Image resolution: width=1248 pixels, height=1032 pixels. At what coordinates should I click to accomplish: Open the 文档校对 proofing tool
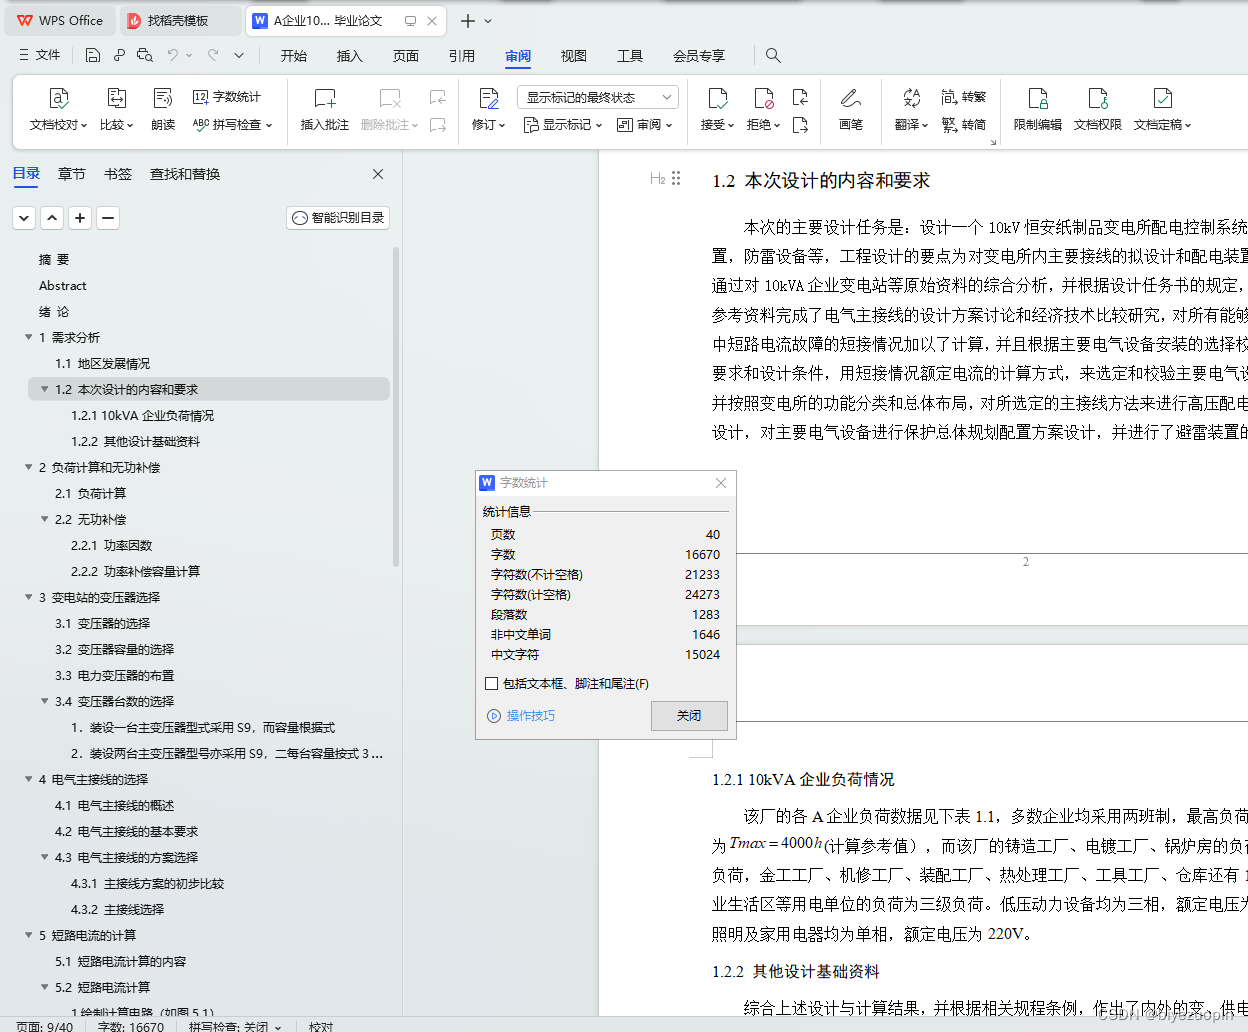coord(57,110)
